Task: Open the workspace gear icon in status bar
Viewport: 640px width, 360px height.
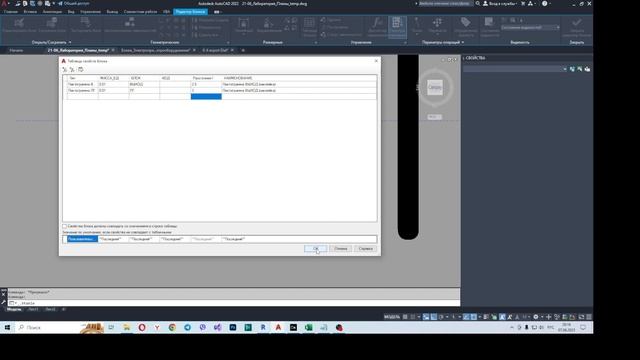Action: click(536, 317)
